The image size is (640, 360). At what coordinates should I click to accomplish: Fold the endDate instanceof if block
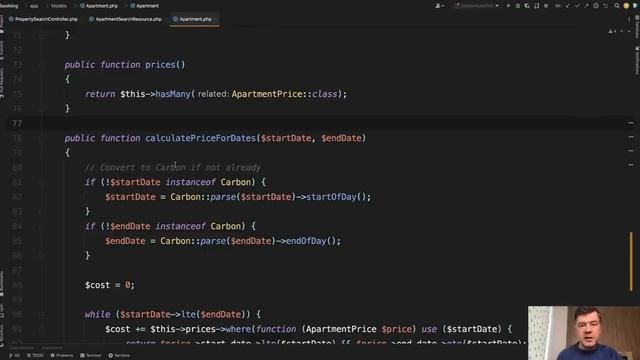41,227
